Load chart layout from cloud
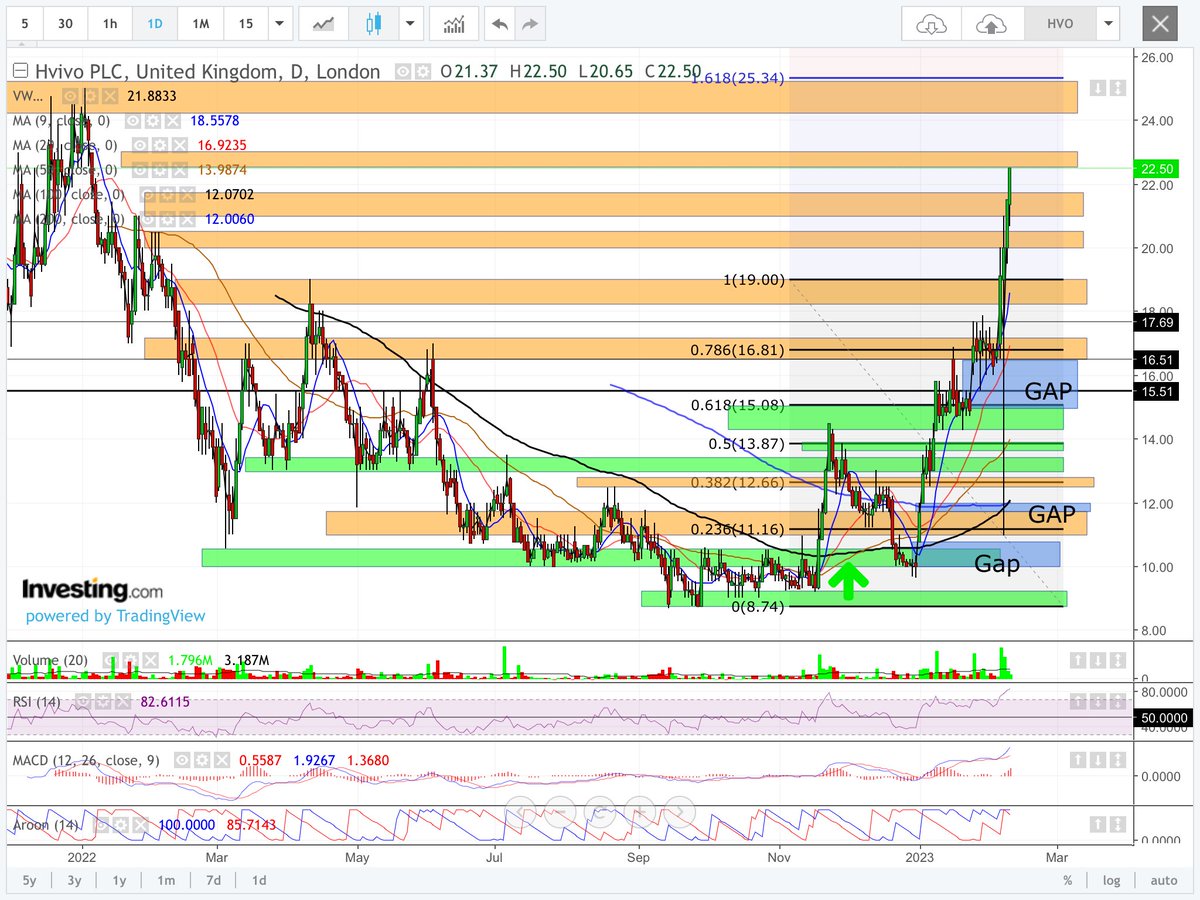Viewport: 1200px width, 900px height. pos(932,24)
